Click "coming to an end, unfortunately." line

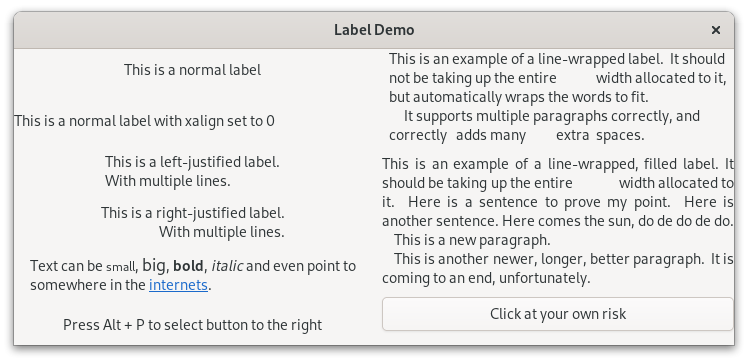pos(486,278)
